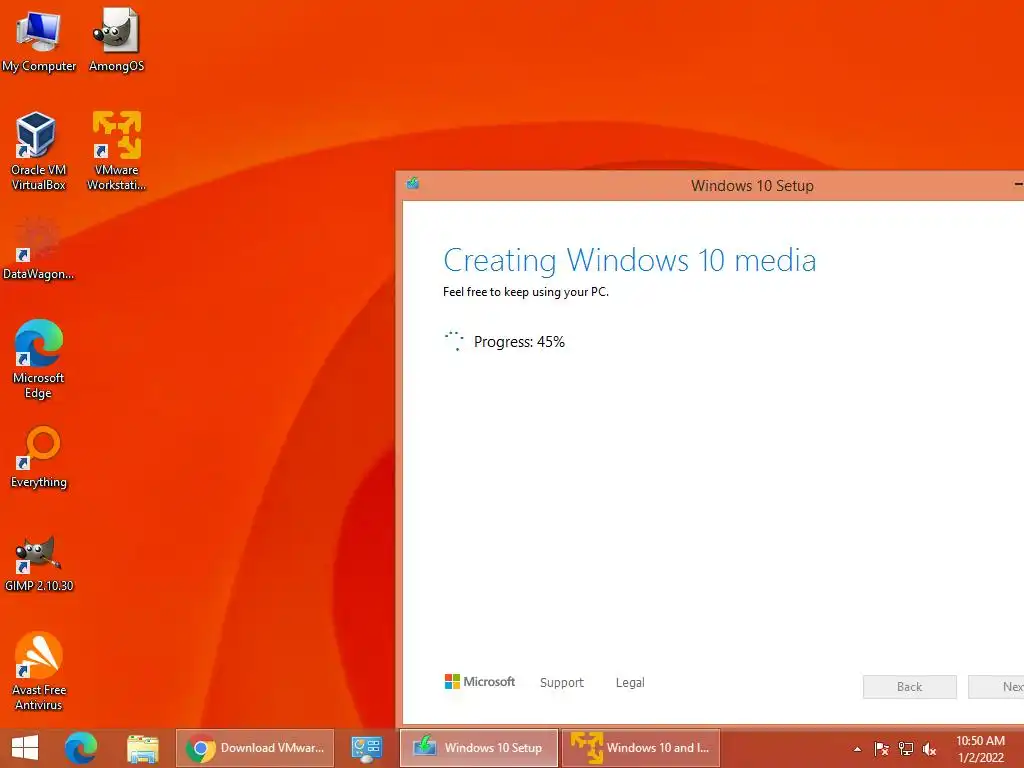Click the Feel free to keep using your PC text
Viewport: 1024px width, 768px height.
[526, 292]
